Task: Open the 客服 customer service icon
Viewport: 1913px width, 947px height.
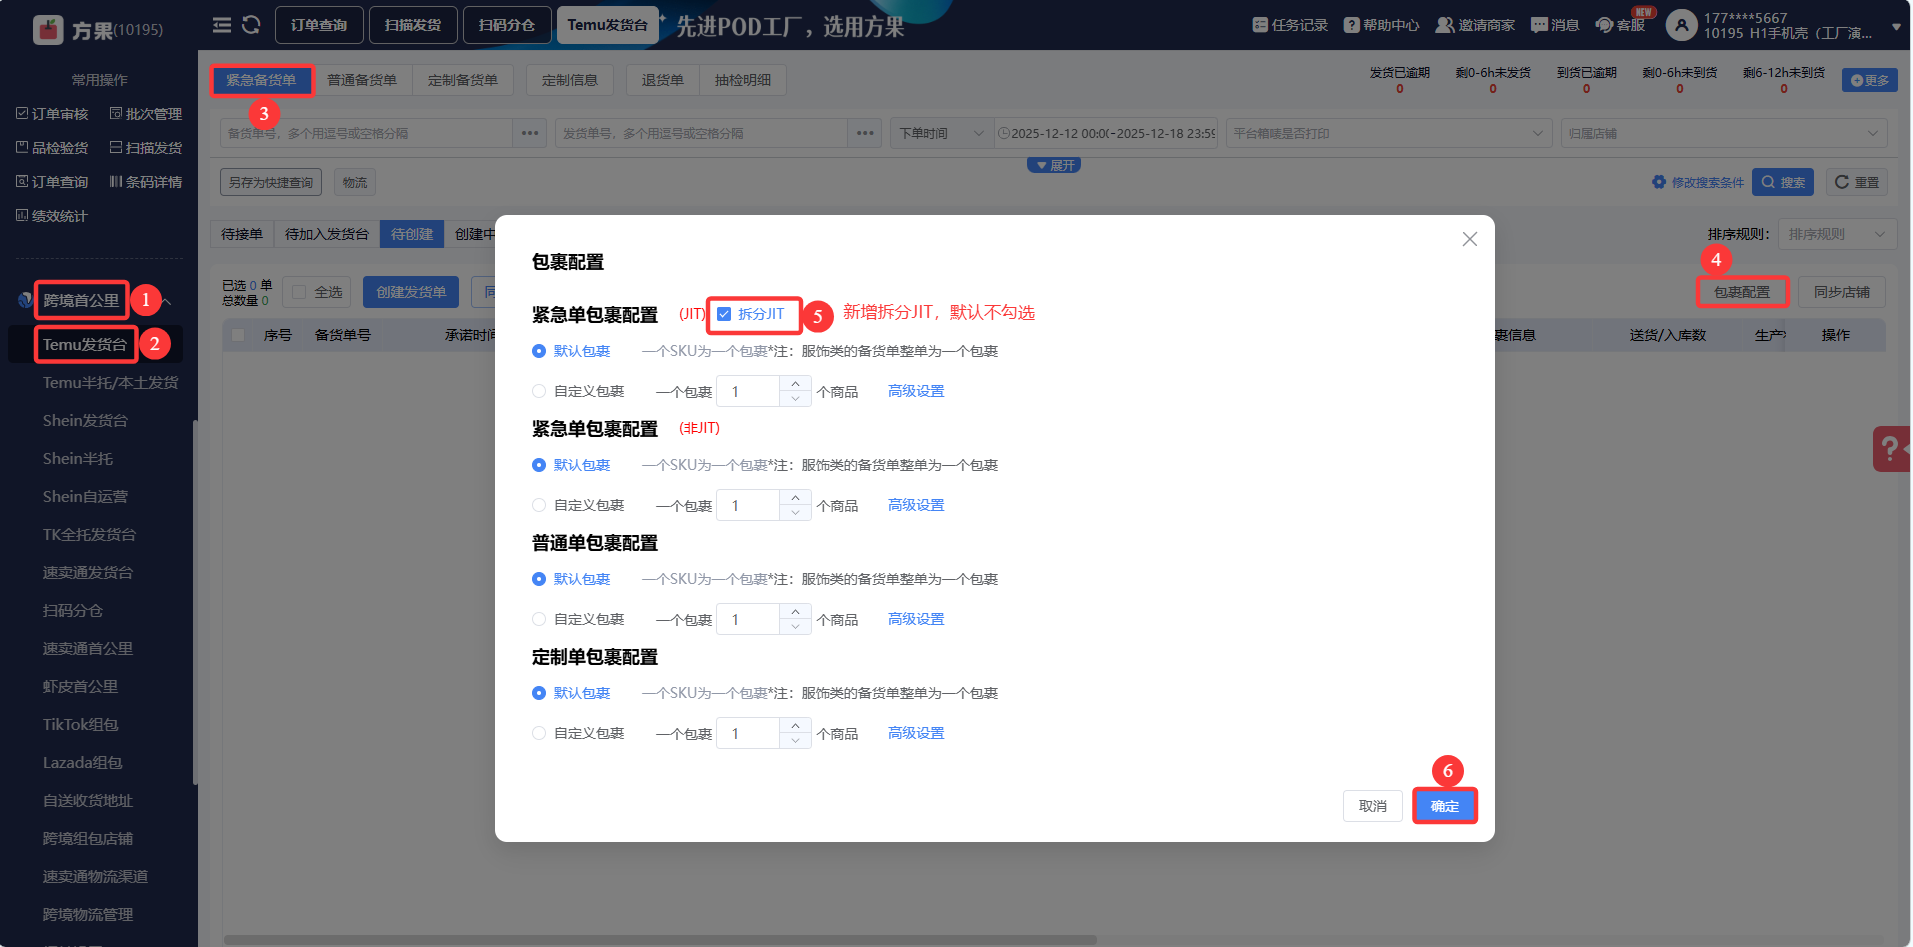Action: [x=1604, y=25]
